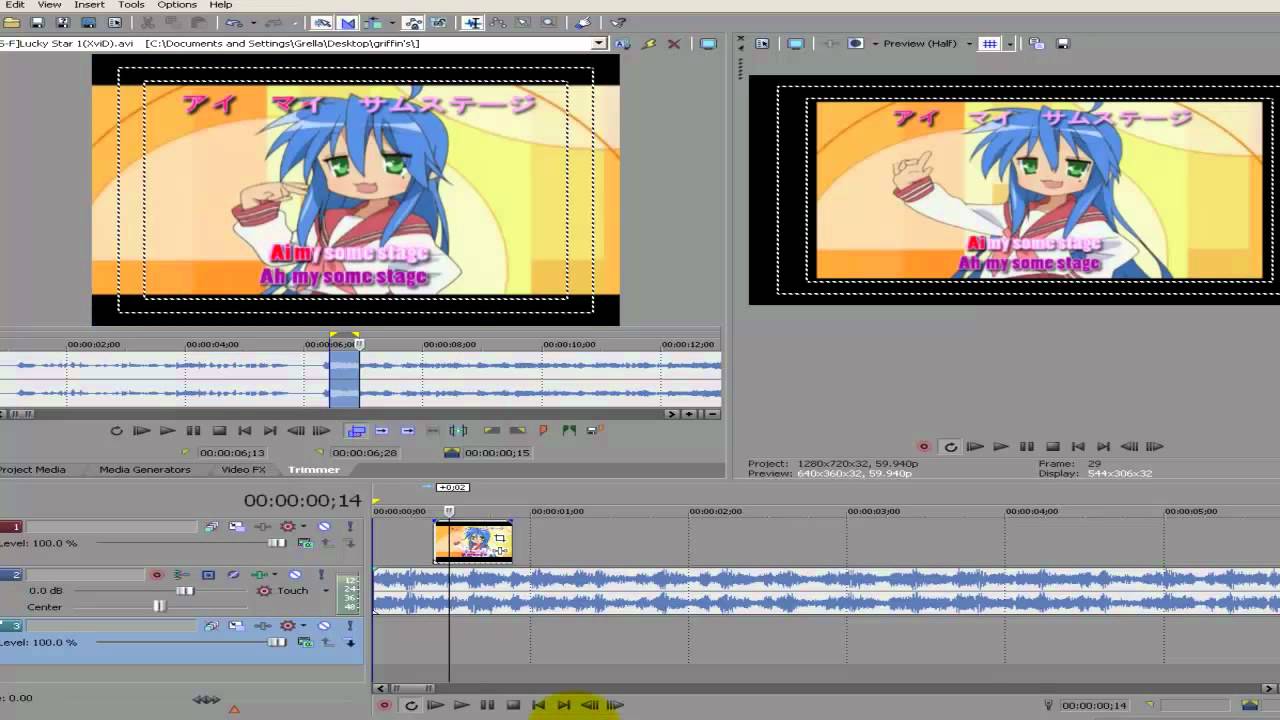
Task: Click the What's This Help icon
Action: tap(617, 22)
